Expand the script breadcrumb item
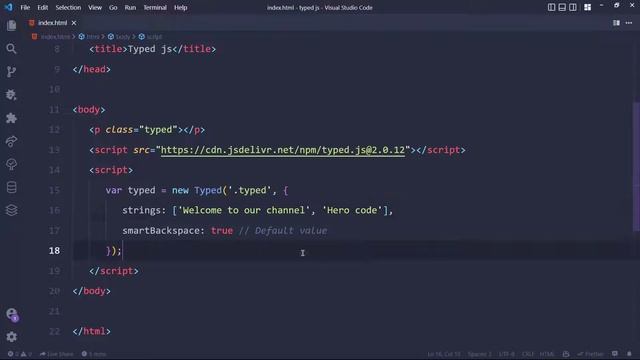Screen dimensions: 640x360 pyautogui.click(x=150, y=37)
